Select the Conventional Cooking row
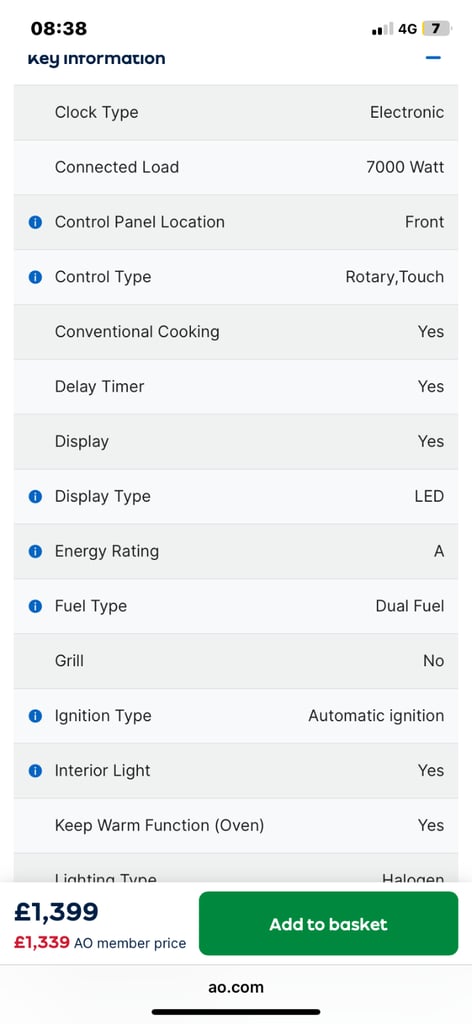 tap(236, 332)
